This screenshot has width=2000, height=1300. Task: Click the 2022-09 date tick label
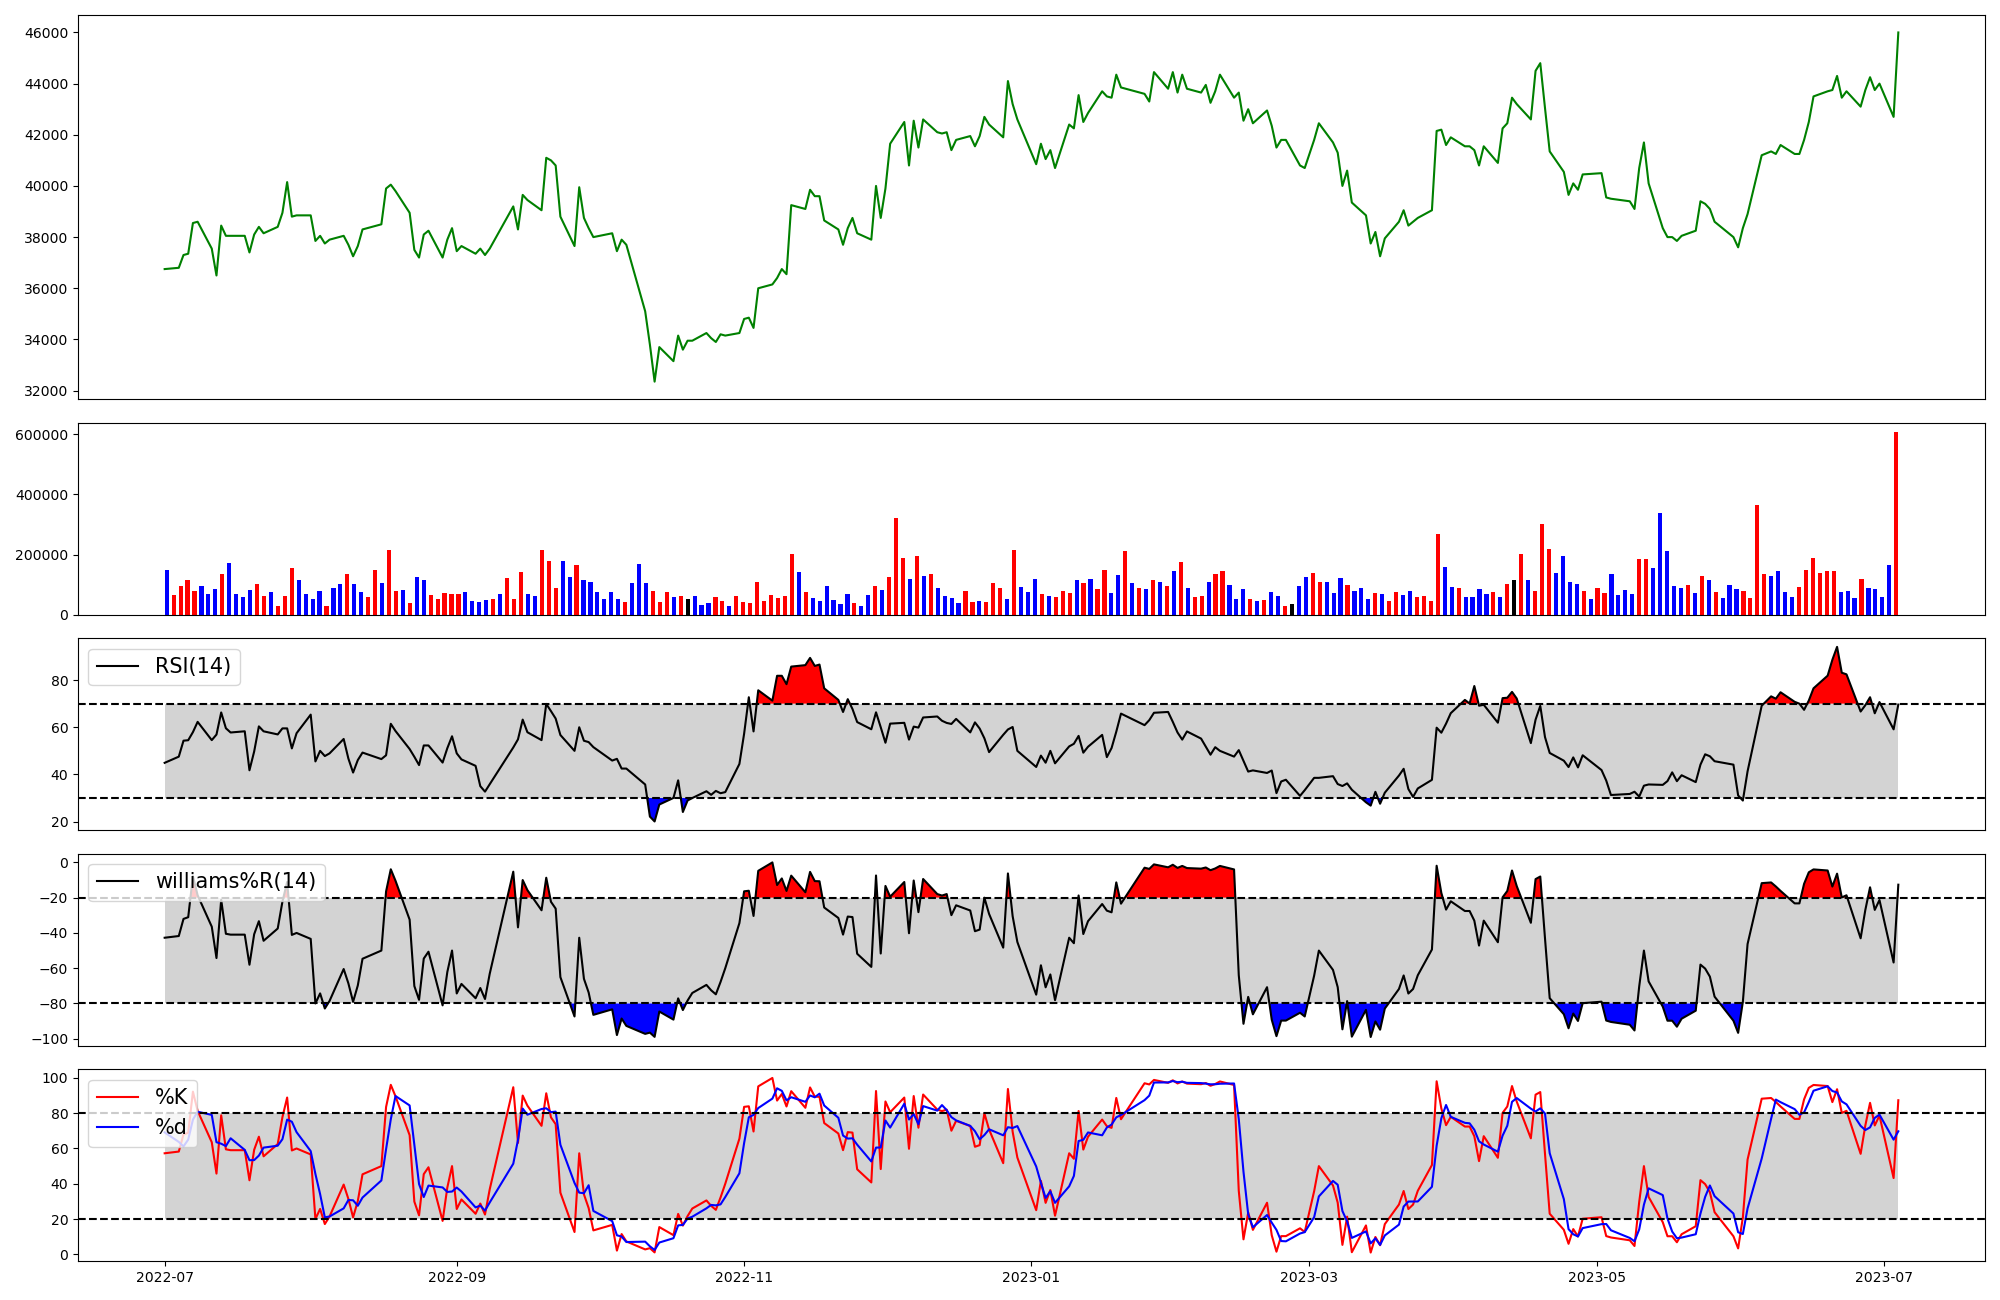click(457, 1277)
